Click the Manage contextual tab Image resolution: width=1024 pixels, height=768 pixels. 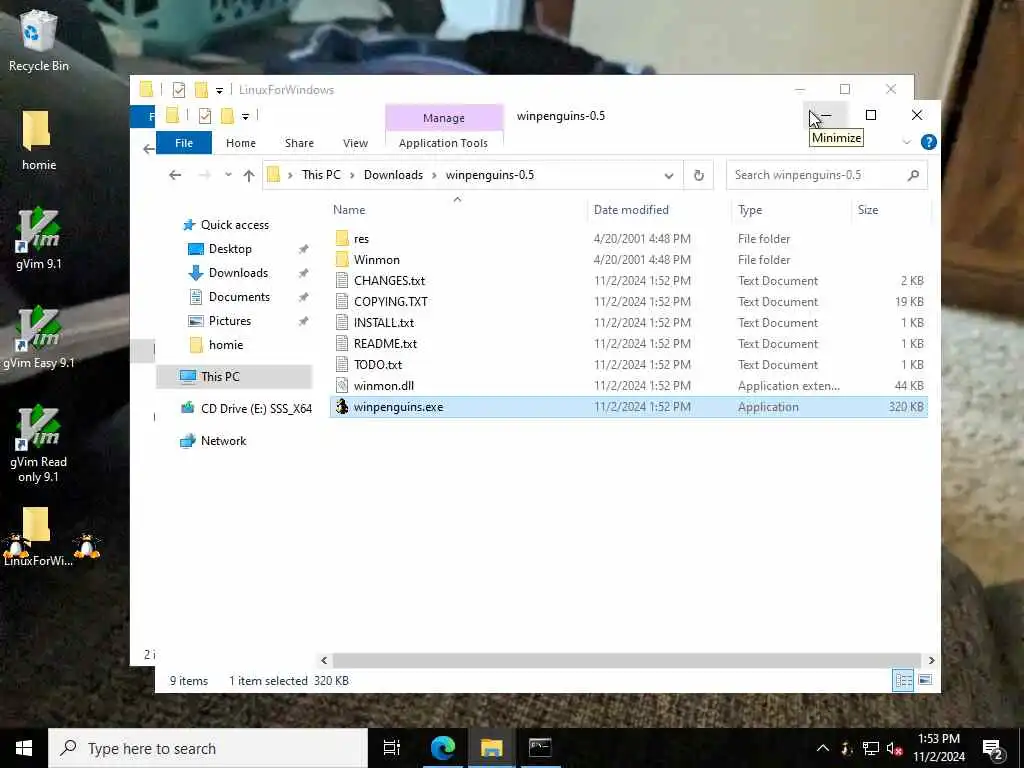pyautogui.click(x=443, y=118)
